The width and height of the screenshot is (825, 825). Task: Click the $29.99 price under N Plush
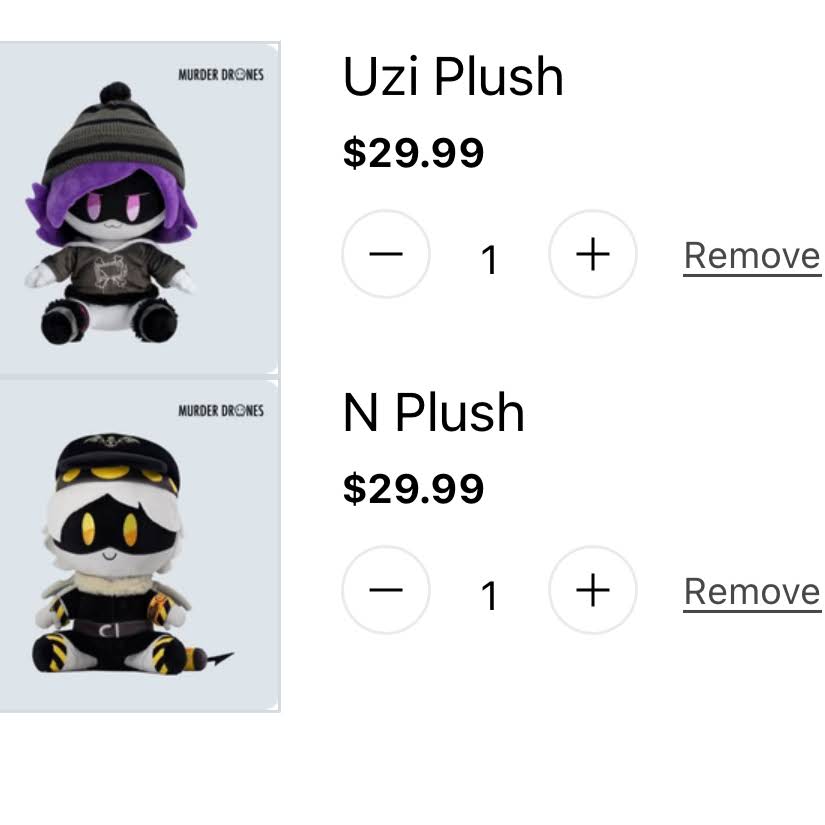pos(413,489)
